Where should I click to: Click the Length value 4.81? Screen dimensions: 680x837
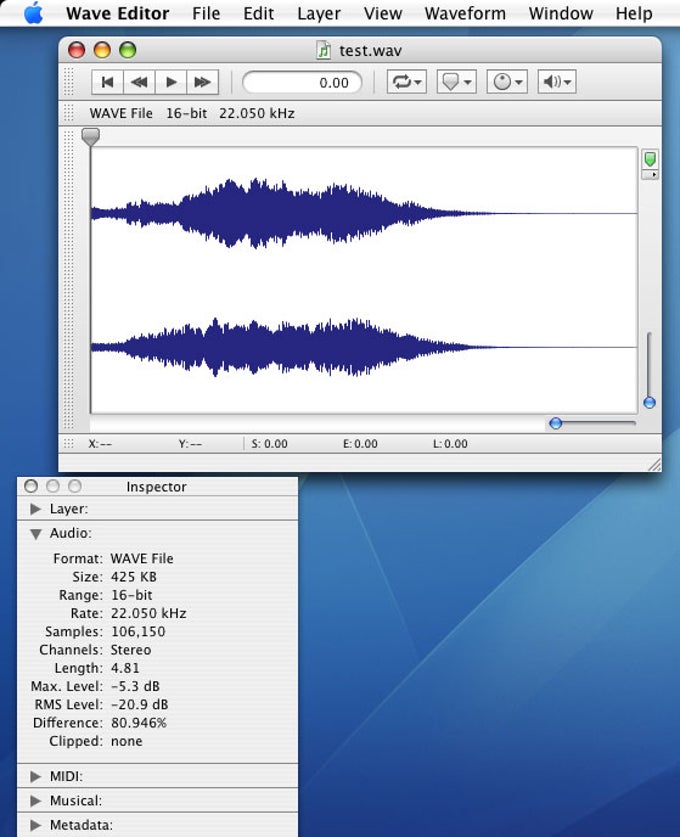[x=125, y=668]
